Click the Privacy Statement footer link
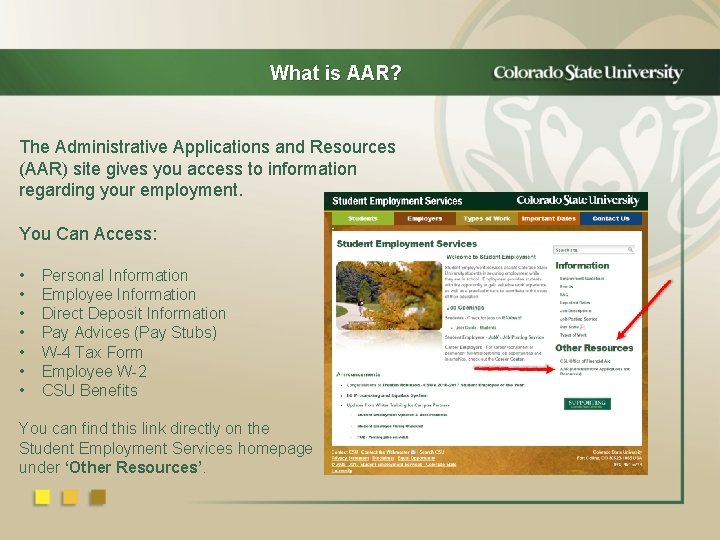 (350, 458)
